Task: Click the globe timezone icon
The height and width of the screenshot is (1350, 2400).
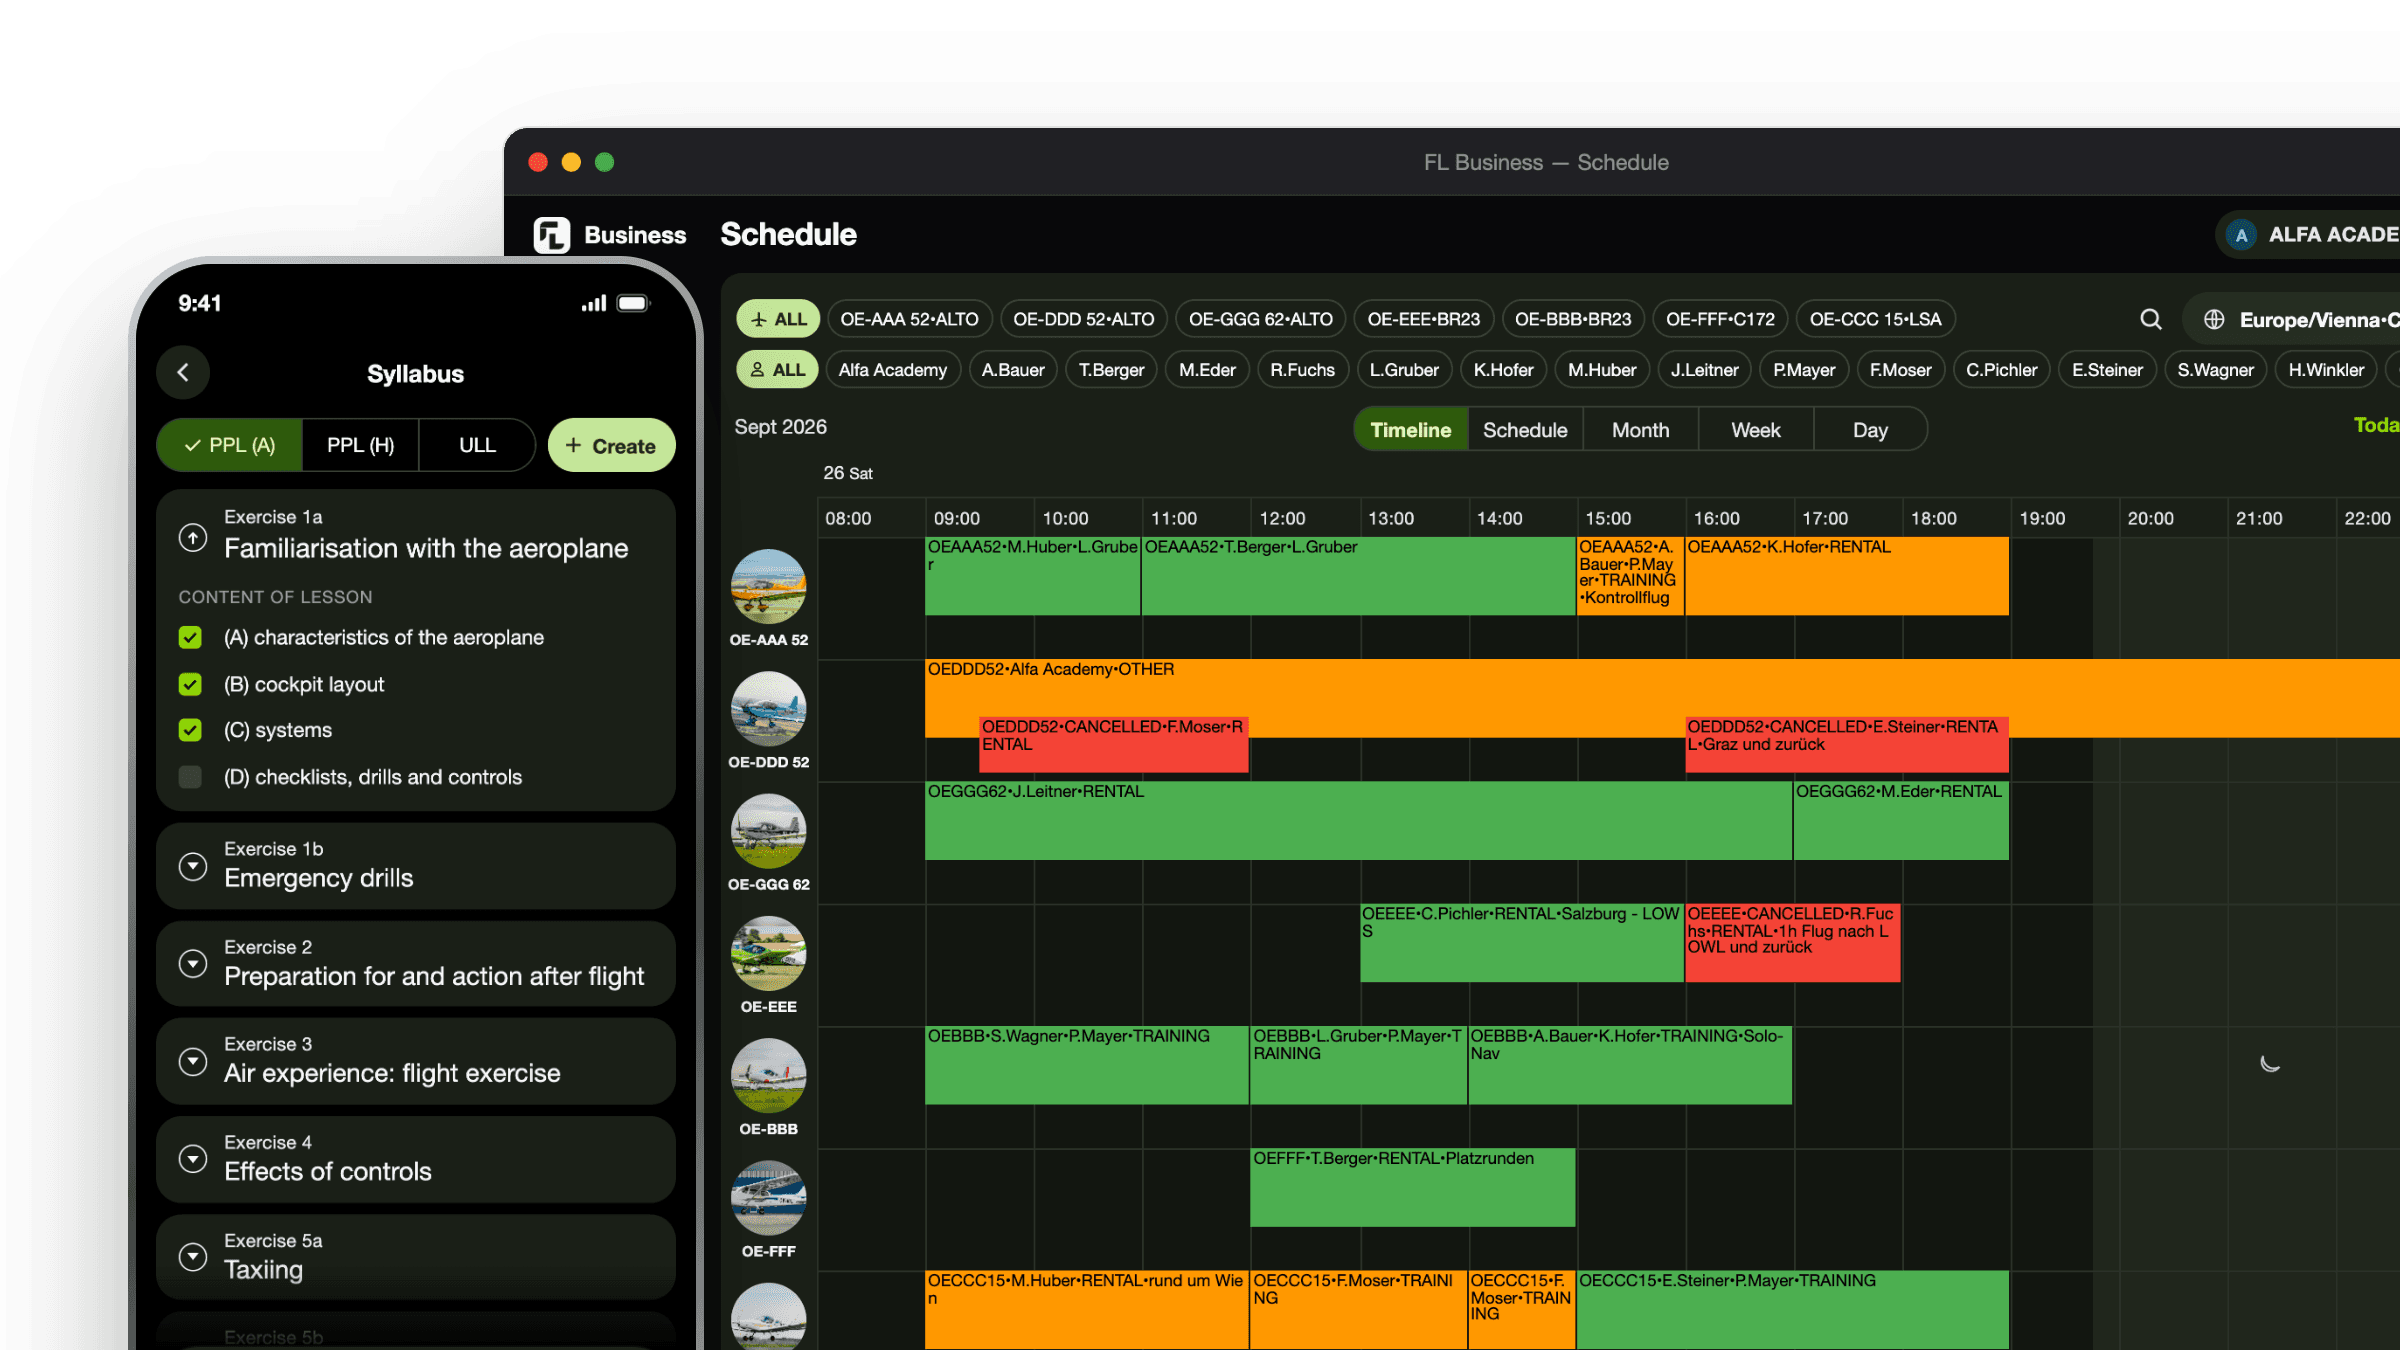Action: coord(2214,319)
